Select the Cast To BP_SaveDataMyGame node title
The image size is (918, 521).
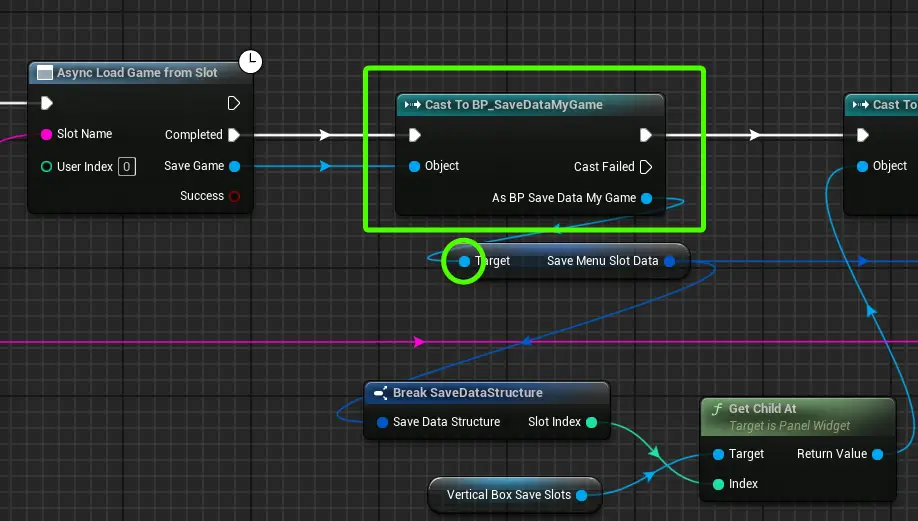[x=513, y=105]
